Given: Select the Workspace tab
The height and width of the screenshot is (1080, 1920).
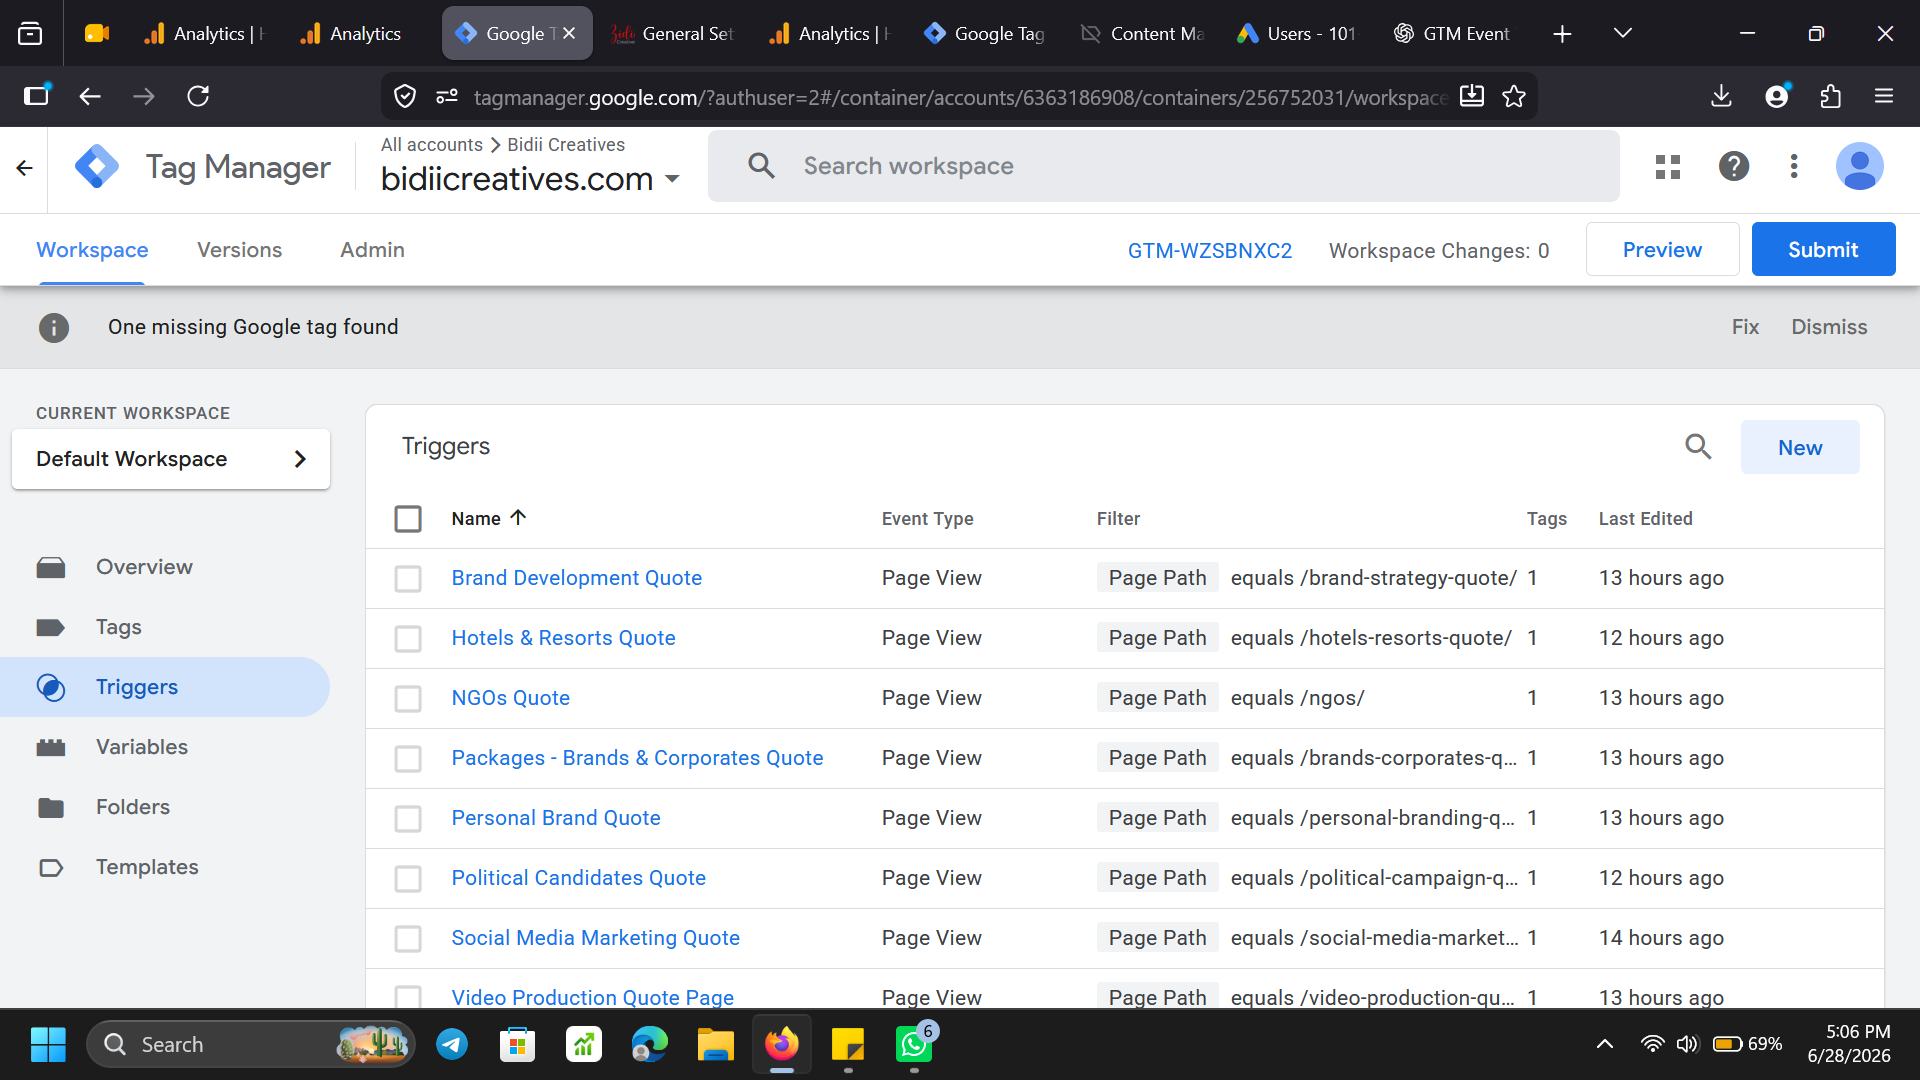Looking at the screenshot, I should pos(92,250).
